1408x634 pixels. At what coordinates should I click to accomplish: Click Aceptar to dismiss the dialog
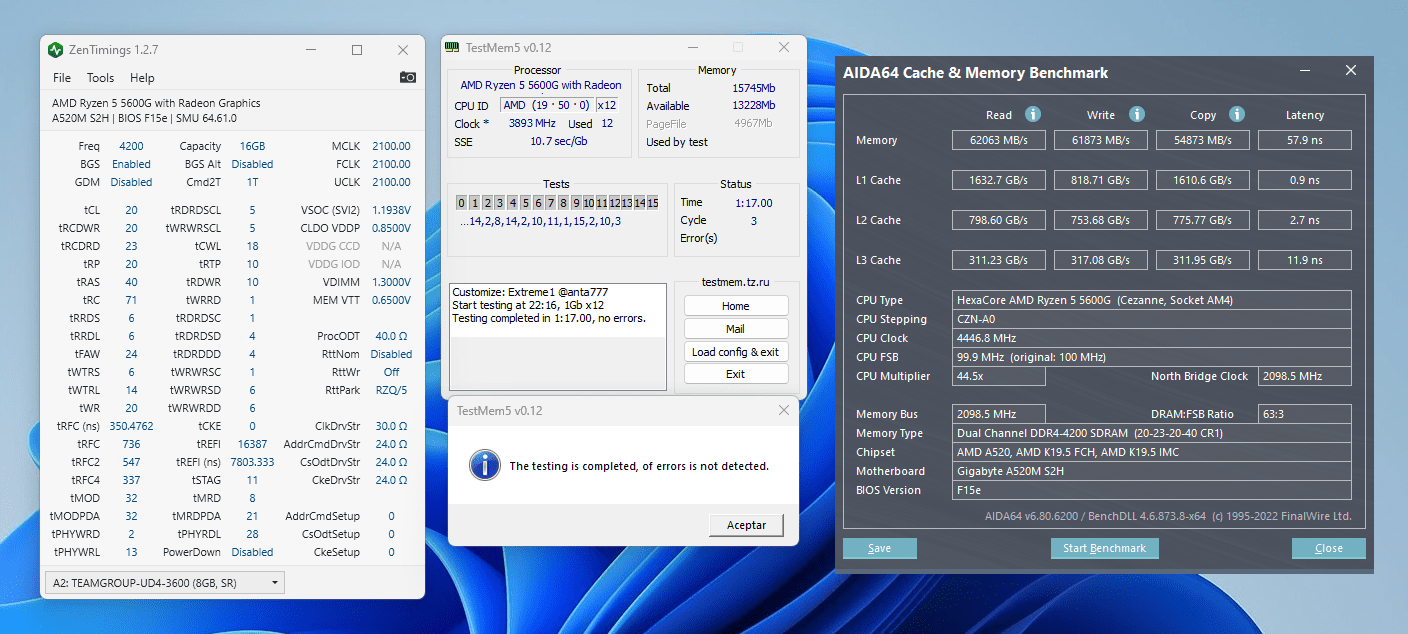[746, 525]
